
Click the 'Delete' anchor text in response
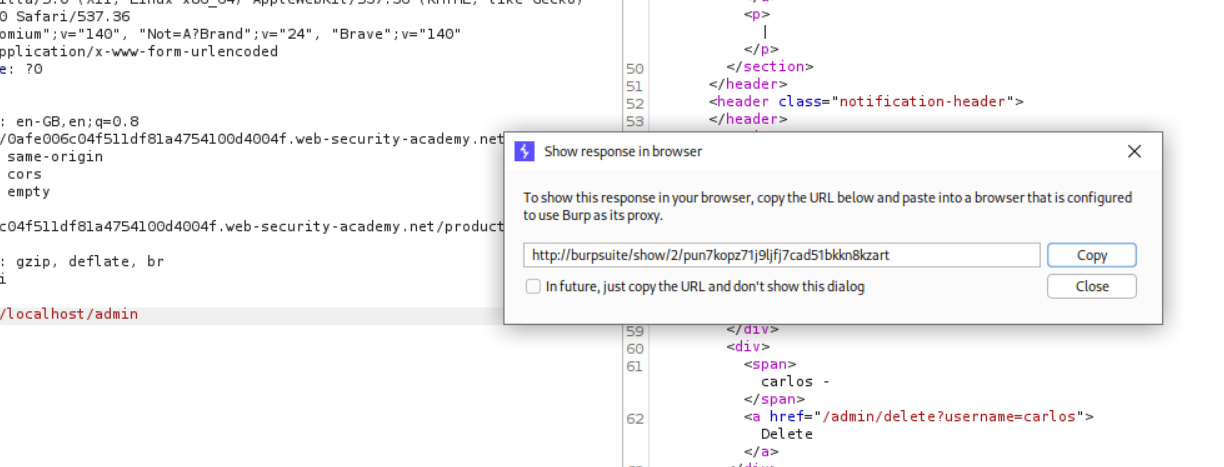[786, 434]
